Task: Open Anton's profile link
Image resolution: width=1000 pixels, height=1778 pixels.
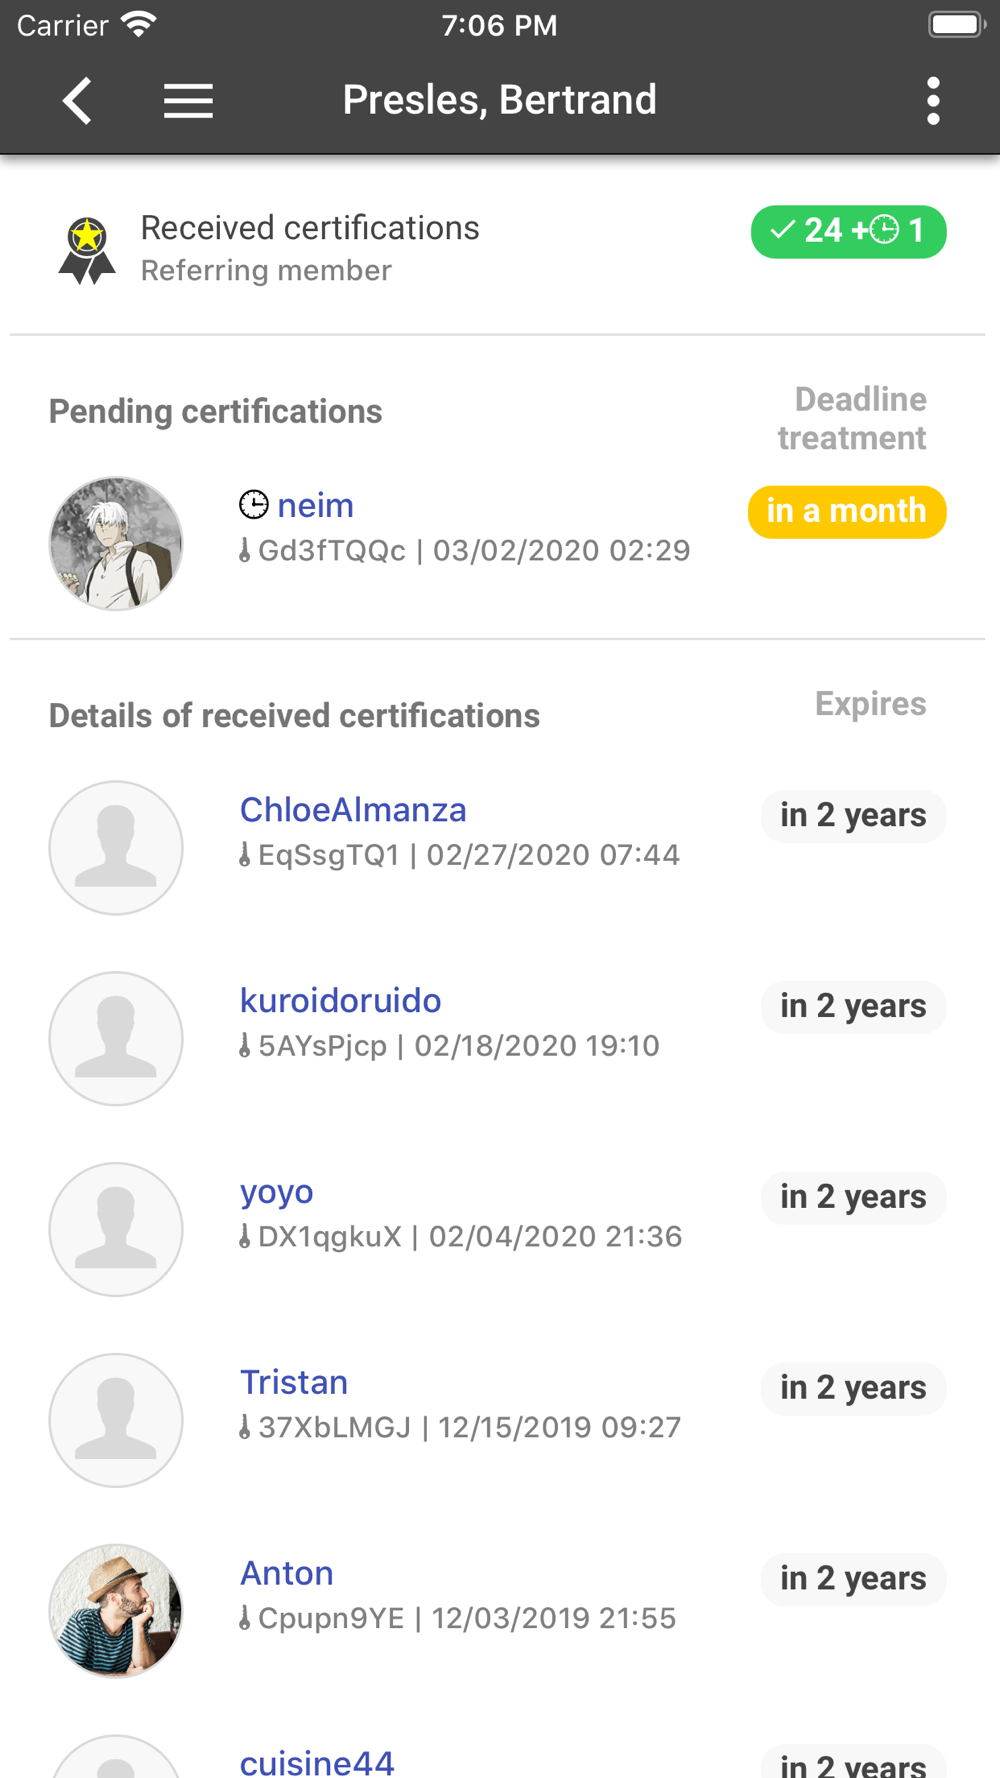Action: pyautogui.click(x=287, y=1574)
